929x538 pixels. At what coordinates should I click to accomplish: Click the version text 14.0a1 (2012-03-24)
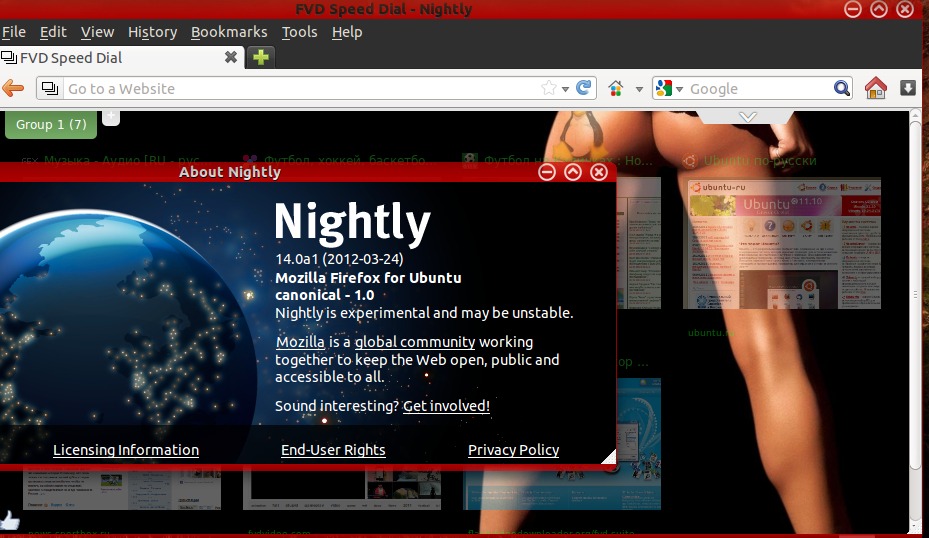[x=339, y=259]
